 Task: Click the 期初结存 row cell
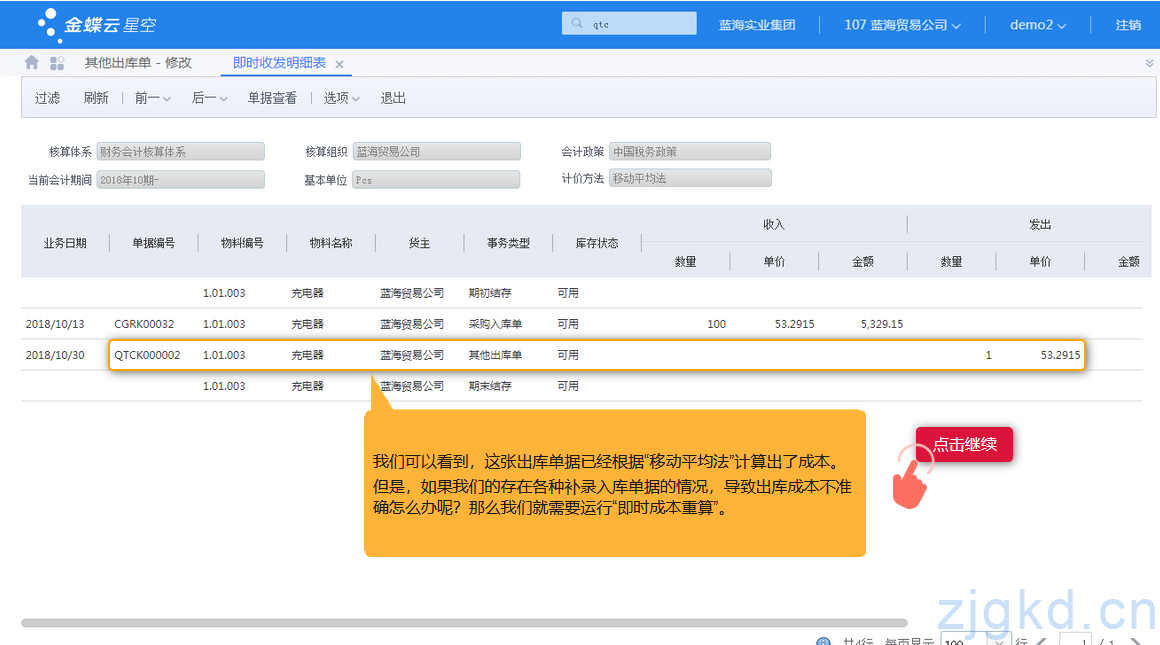pos(490,293)
